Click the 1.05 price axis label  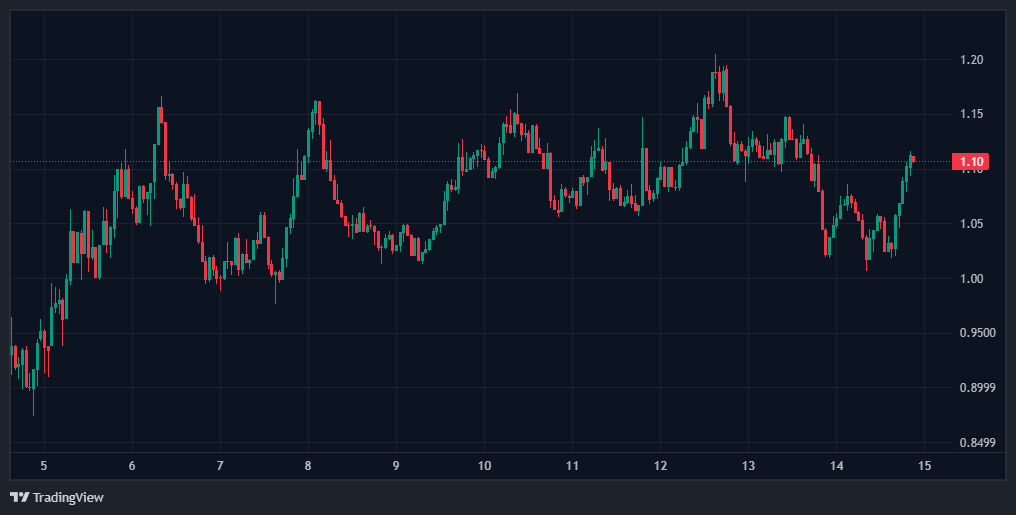tap(971, 224)
